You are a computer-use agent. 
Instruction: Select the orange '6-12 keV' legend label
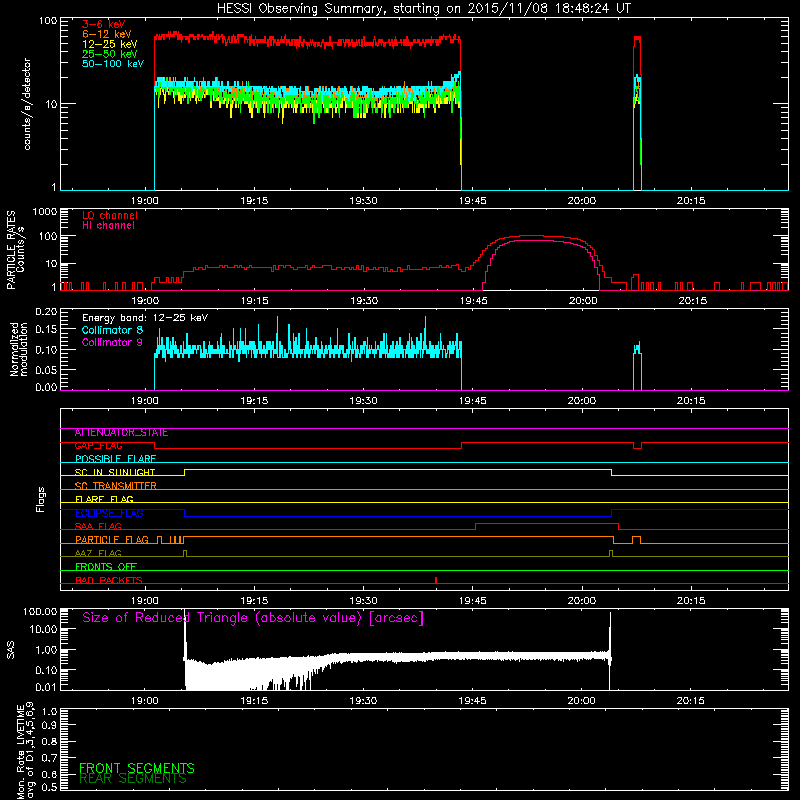[x=106, y=34]
